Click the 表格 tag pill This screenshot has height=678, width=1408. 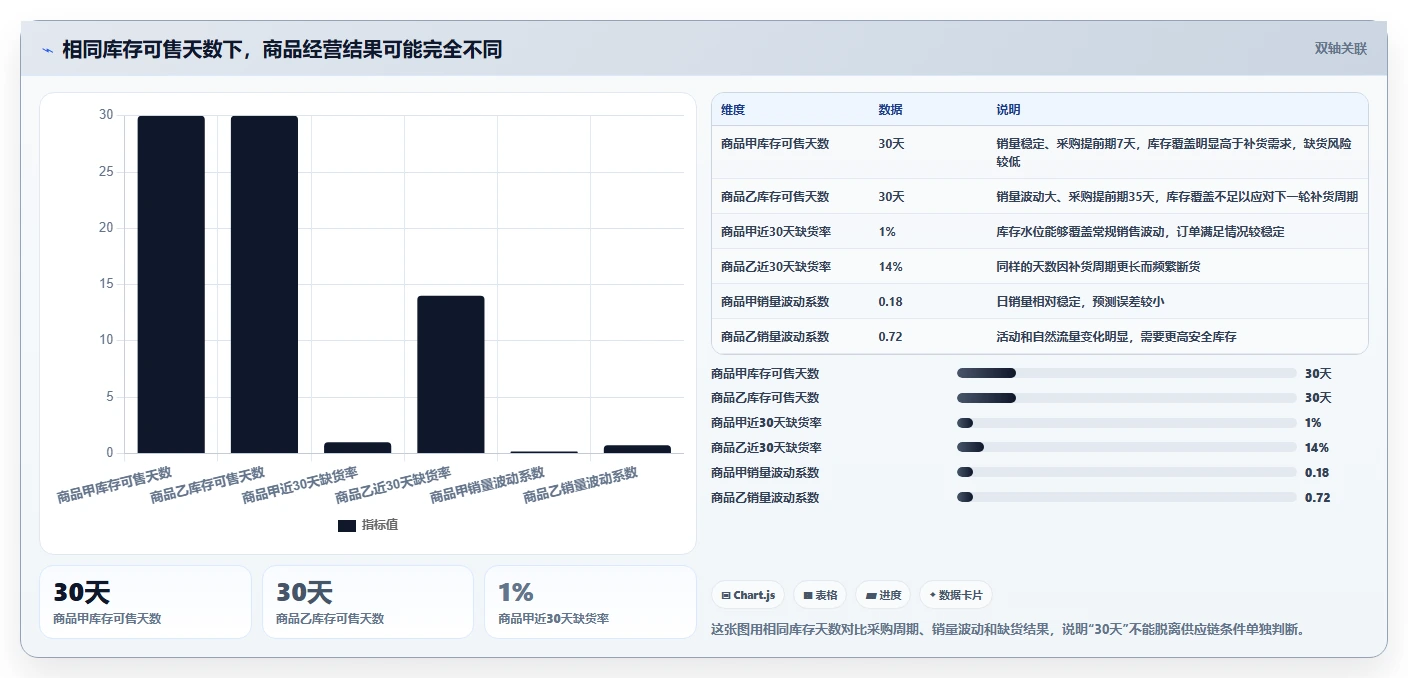click(819, 595)
